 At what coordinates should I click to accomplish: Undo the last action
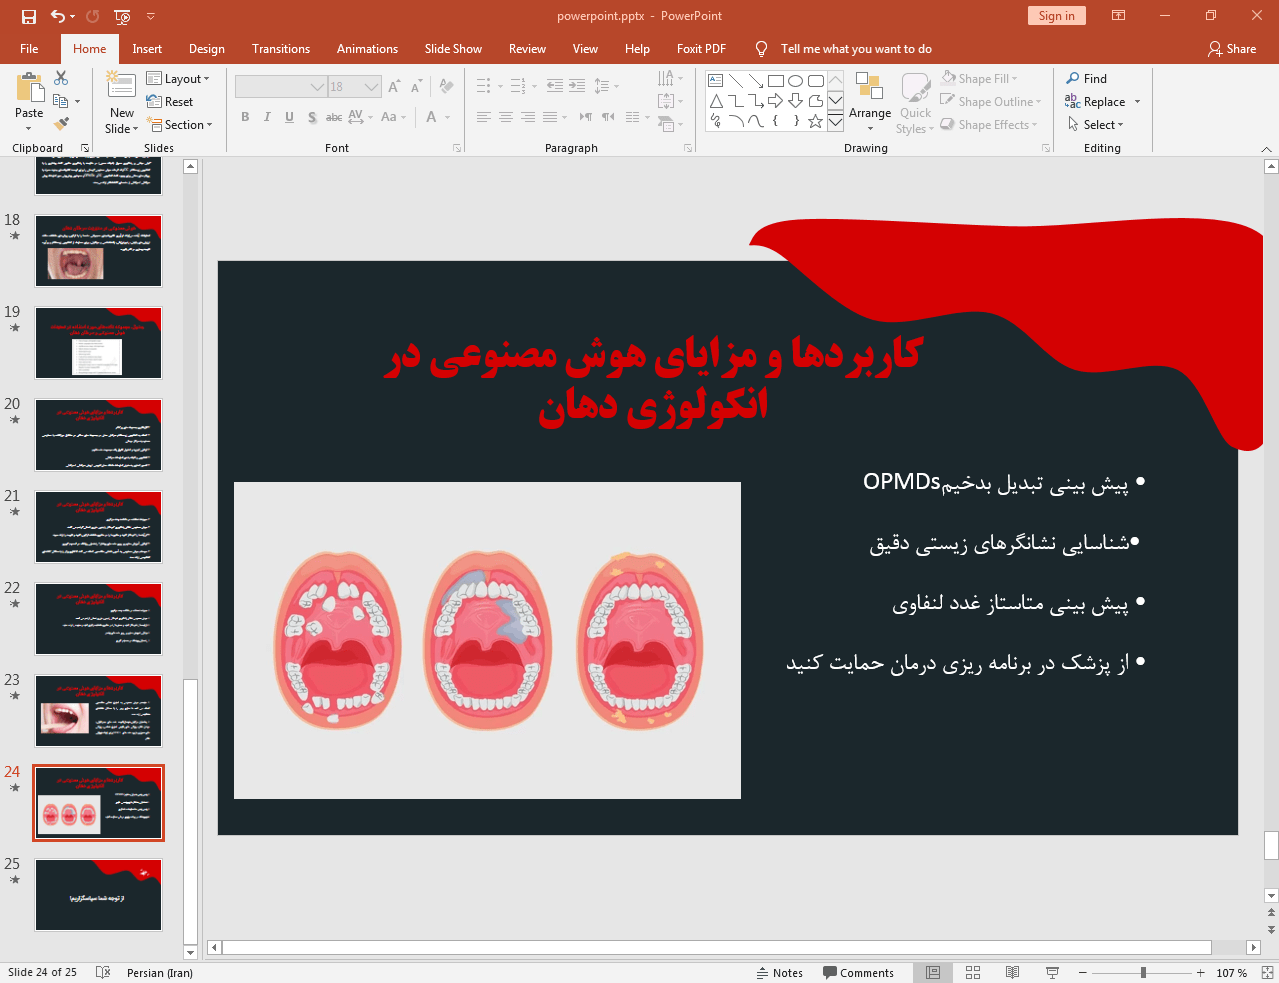[x=58, y=16]
